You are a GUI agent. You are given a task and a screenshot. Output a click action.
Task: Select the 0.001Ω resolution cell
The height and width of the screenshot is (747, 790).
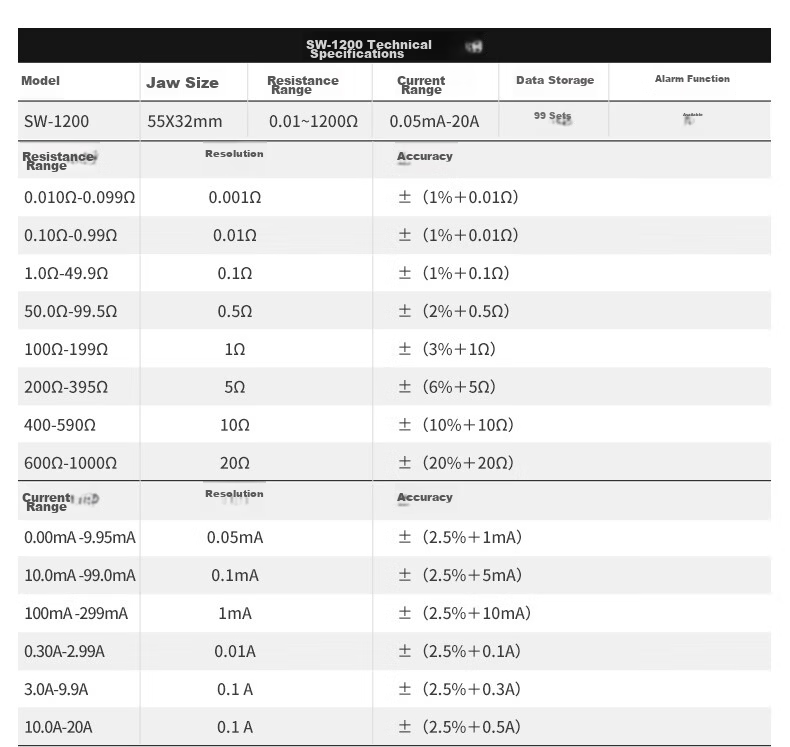point(235,197)
